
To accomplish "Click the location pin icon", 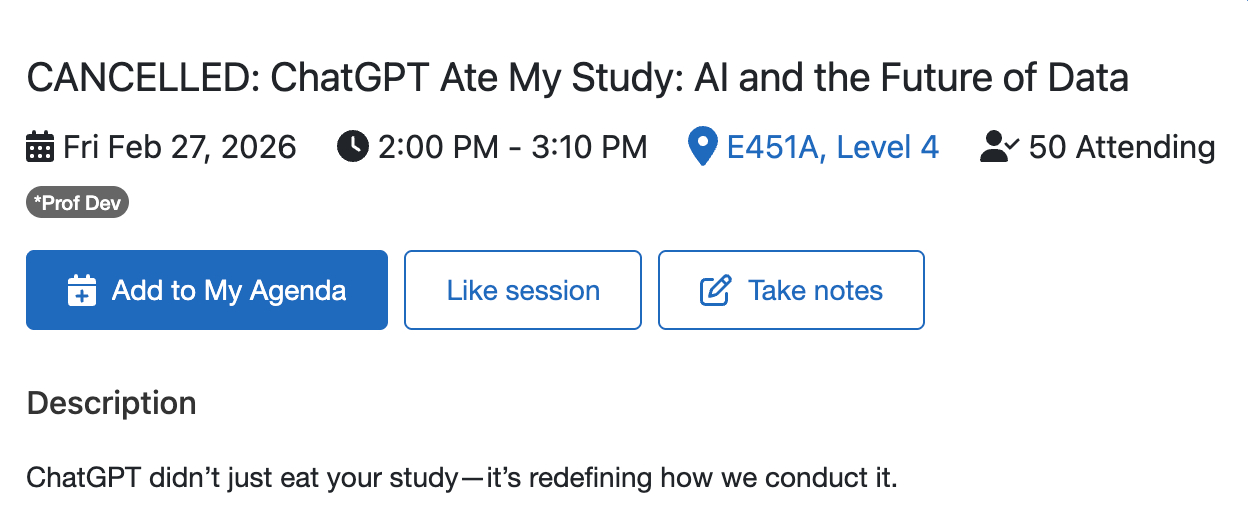I will 703,148.
